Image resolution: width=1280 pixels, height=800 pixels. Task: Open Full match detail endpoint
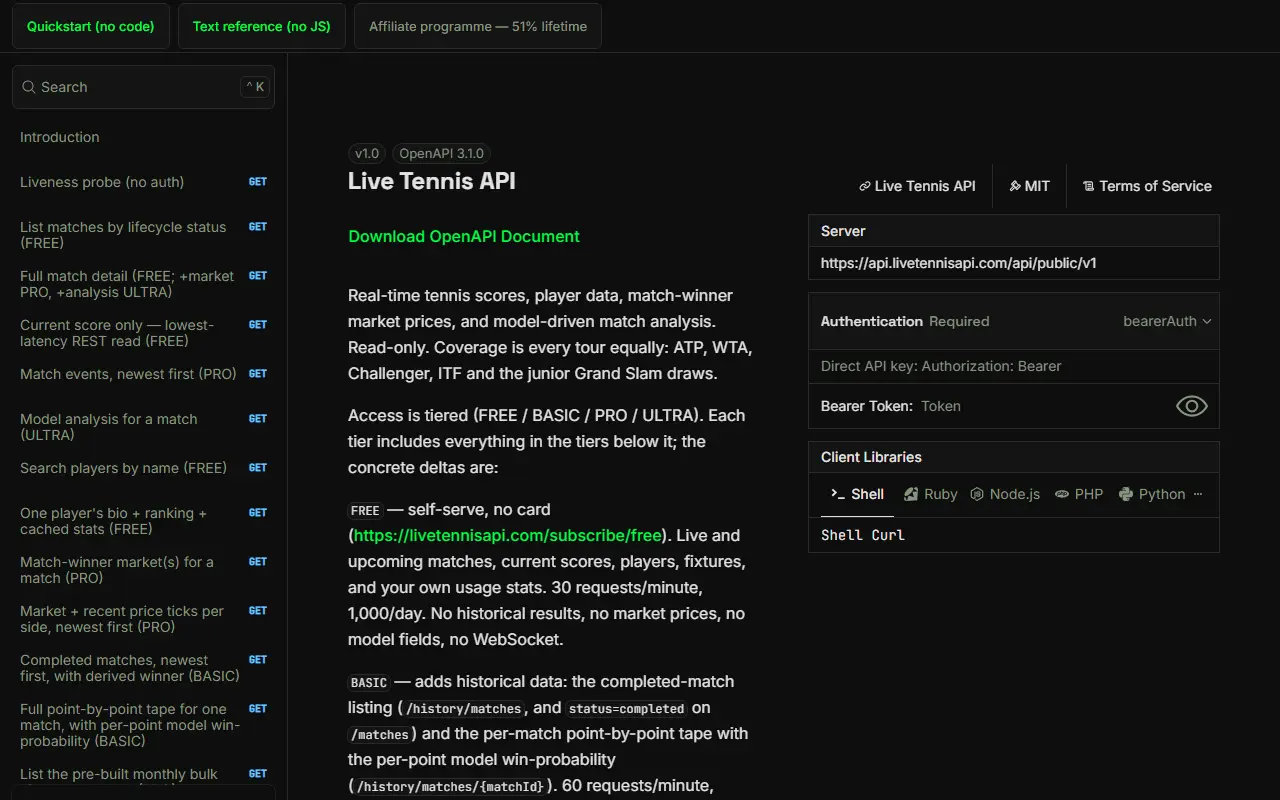point(143,284)
